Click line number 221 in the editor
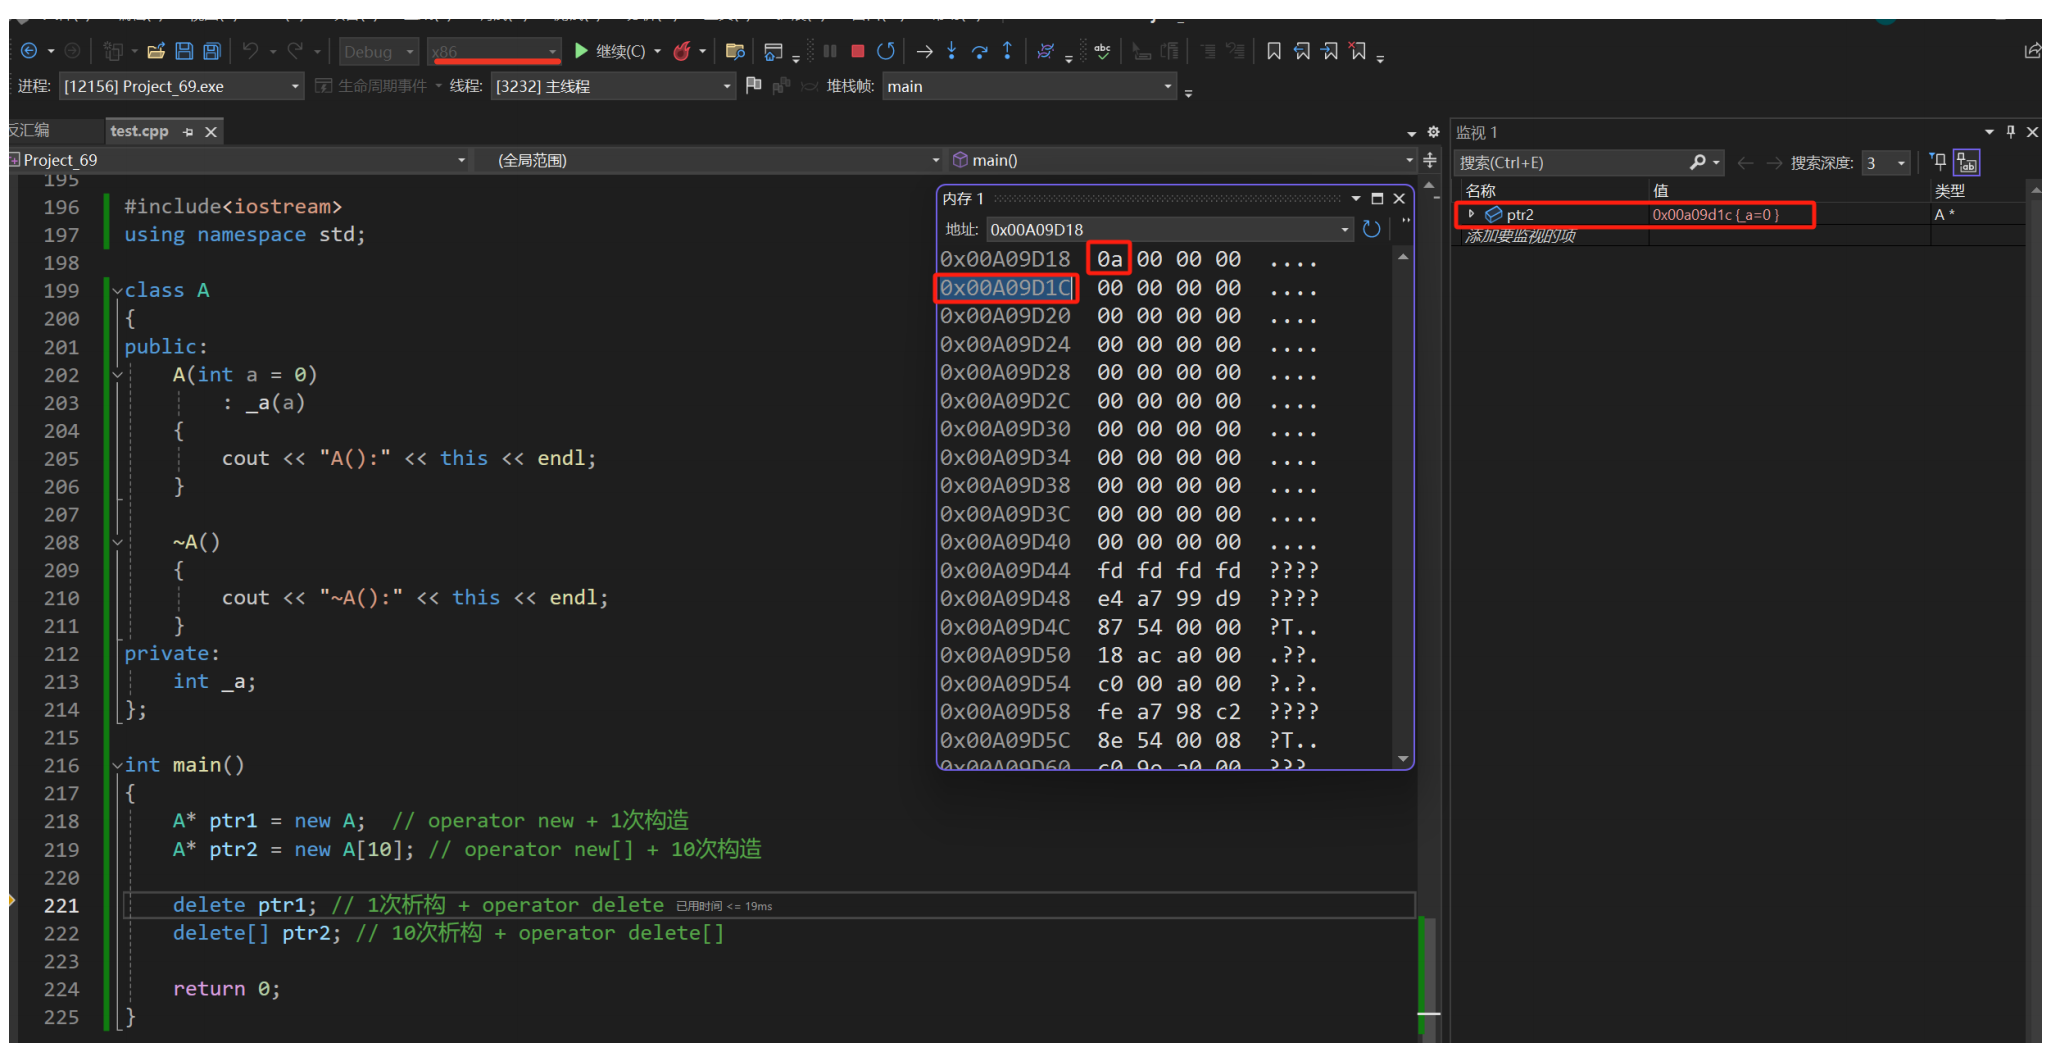The height and width of the screenshot is (1054, 2059). (61, 906)
